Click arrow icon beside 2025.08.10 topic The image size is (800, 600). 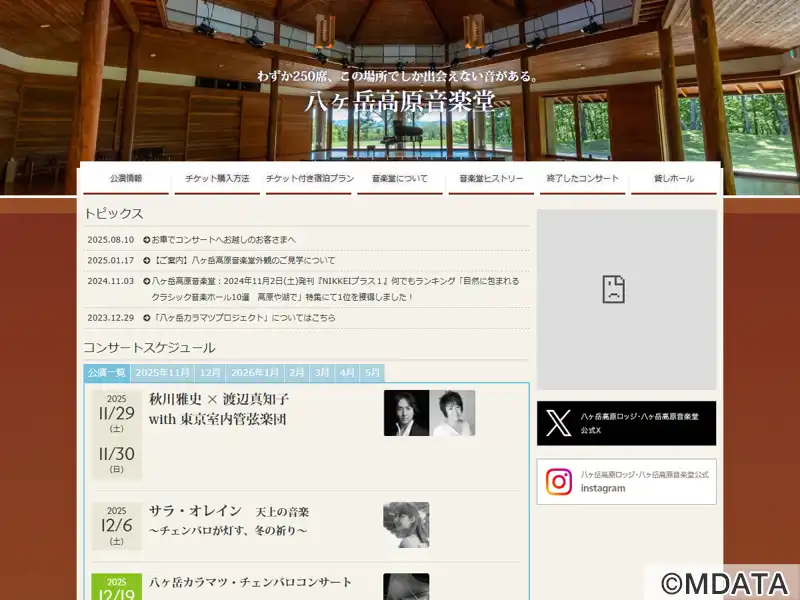click(147, 240)
